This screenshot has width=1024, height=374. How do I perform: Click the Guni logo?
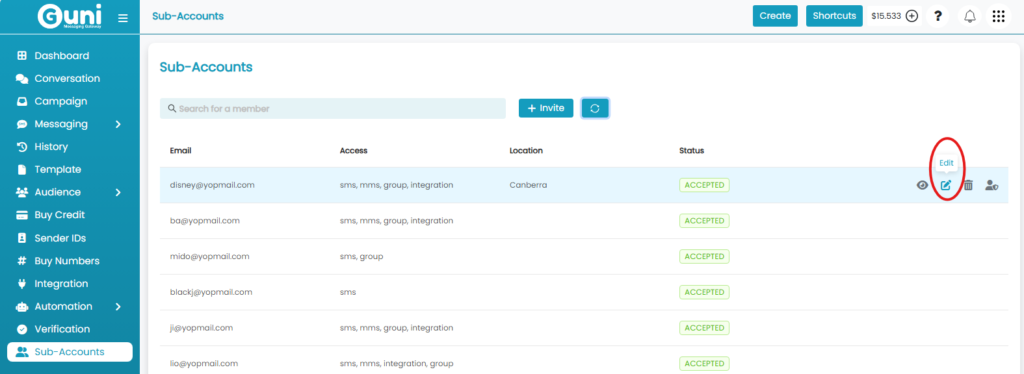point(69,16)
